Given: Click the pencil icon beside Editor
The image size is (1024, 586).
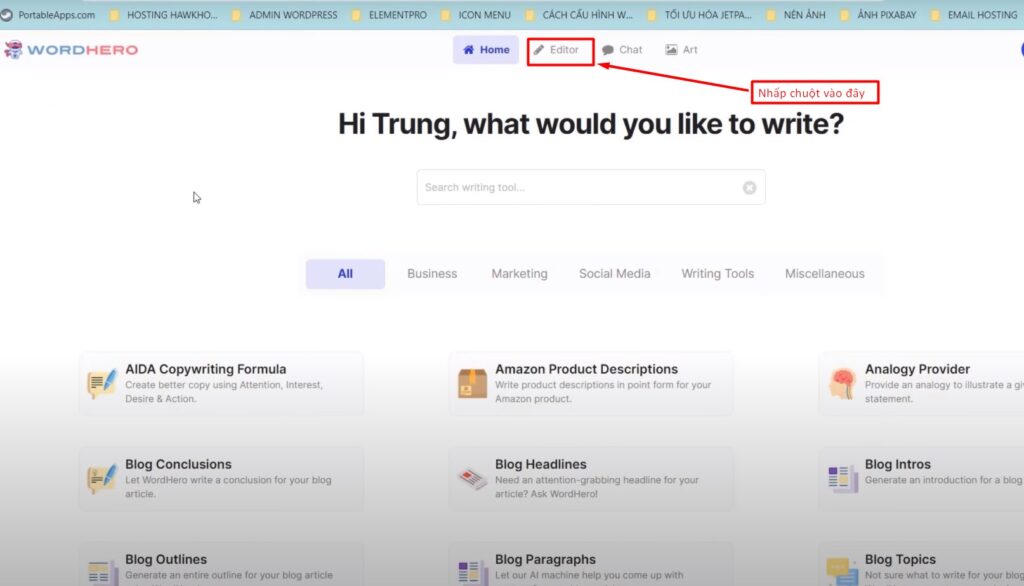Looking at the screenshot, I should point(539,50).
